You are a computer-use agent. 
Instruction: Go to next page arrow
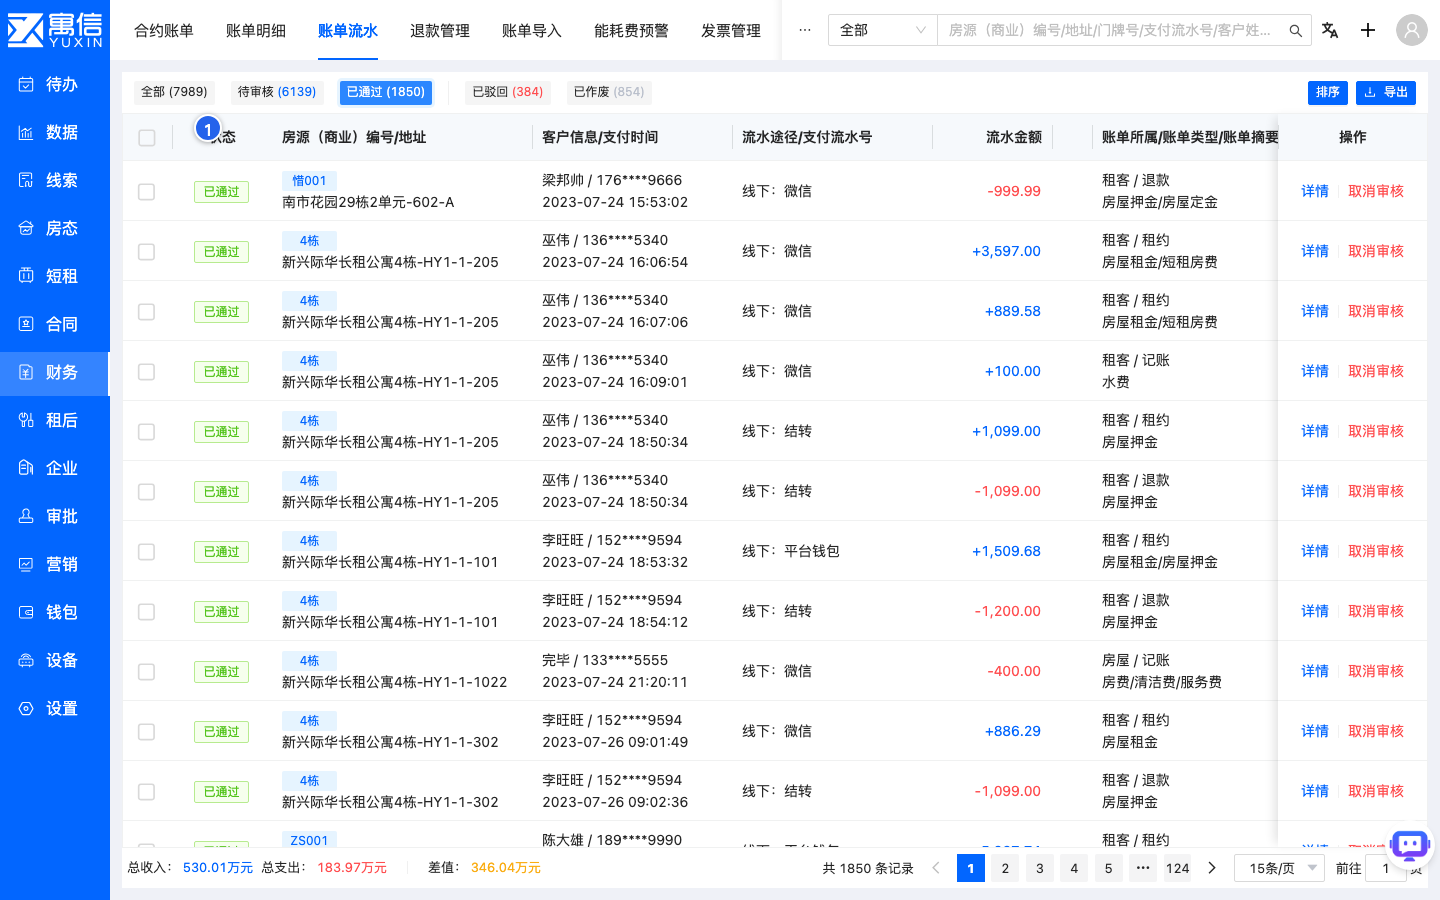[x=1212, y=868]
